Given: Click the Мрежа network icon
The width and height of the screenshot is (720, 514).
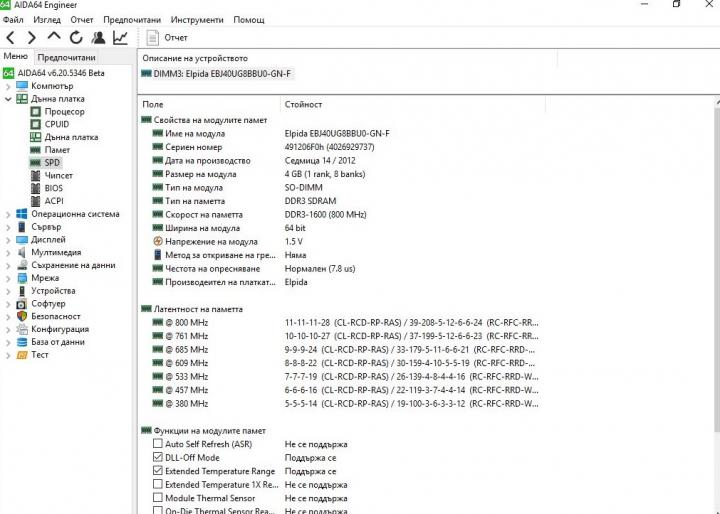Looking at the screenshot, I should 22,278.
